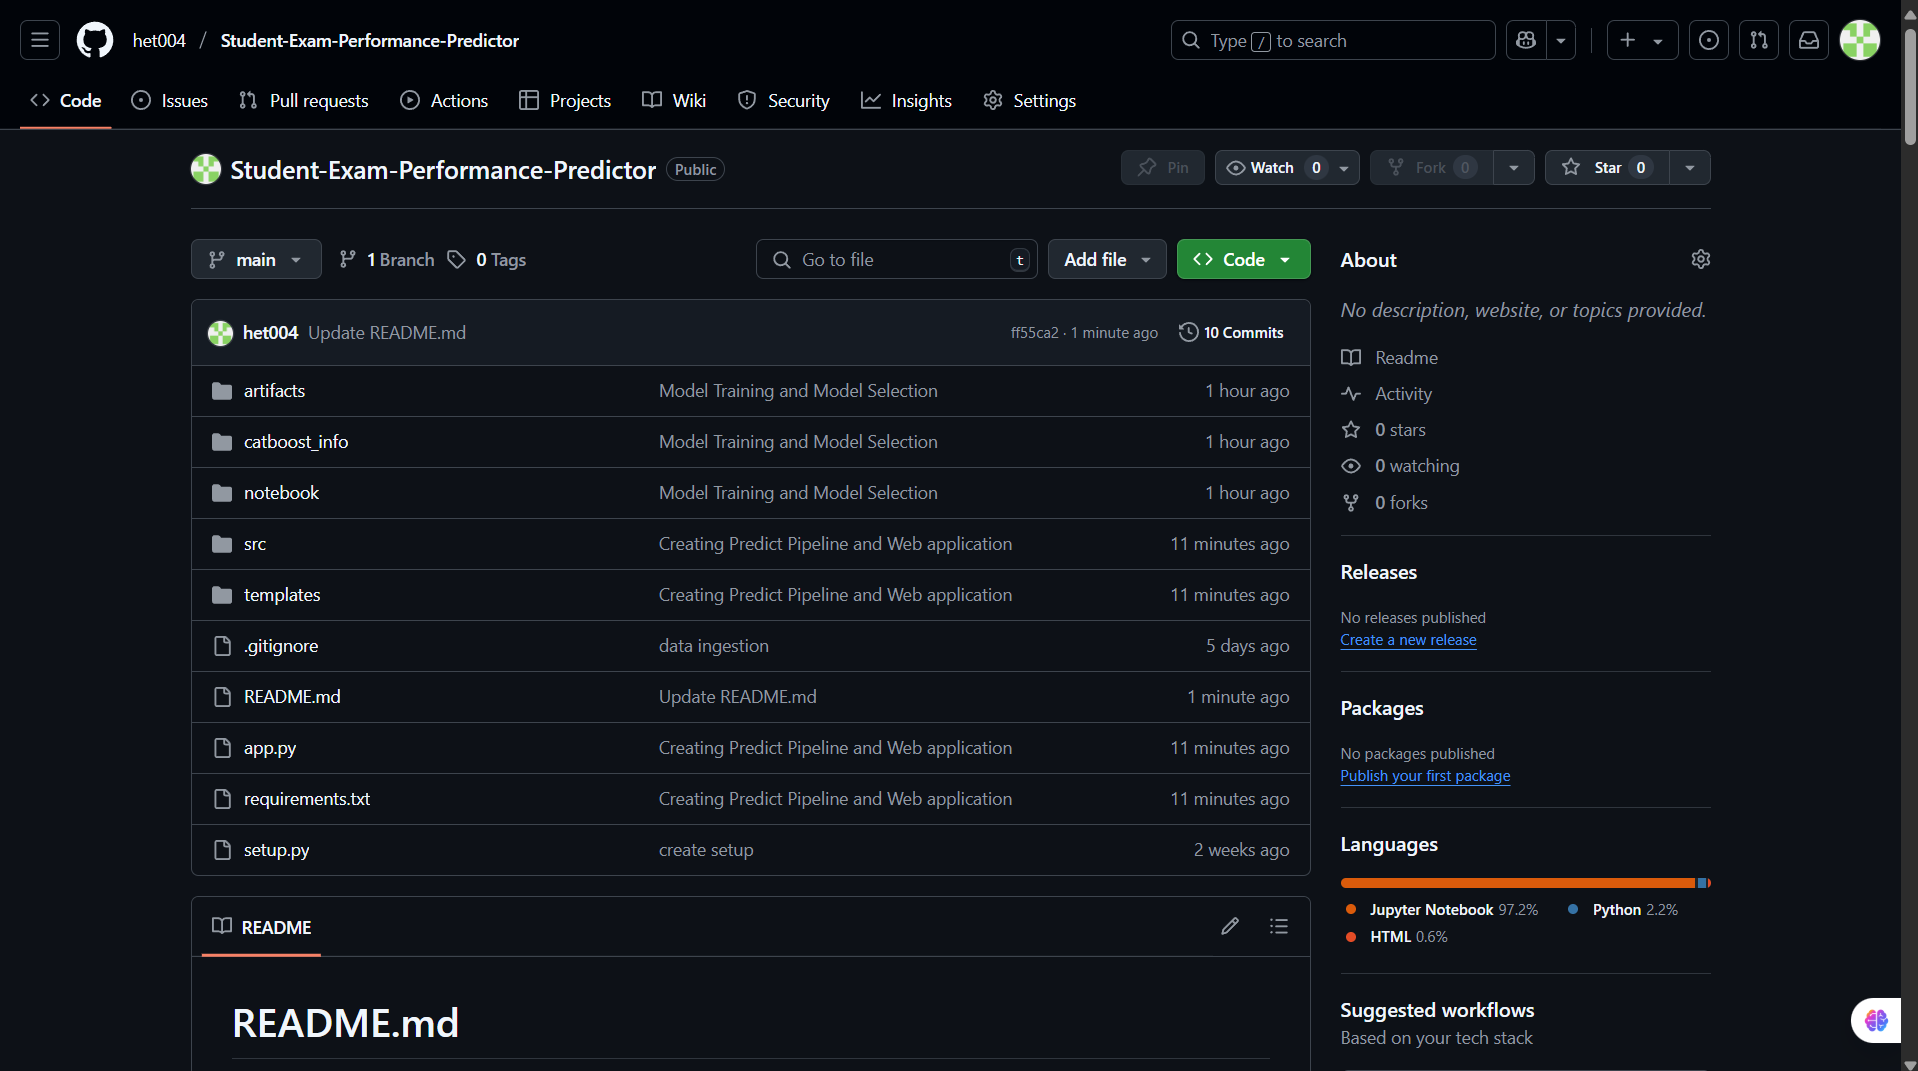Switch branch using the main dropdown
The height and width of the screenshot is (1071, 1918).
pos(256,259)
